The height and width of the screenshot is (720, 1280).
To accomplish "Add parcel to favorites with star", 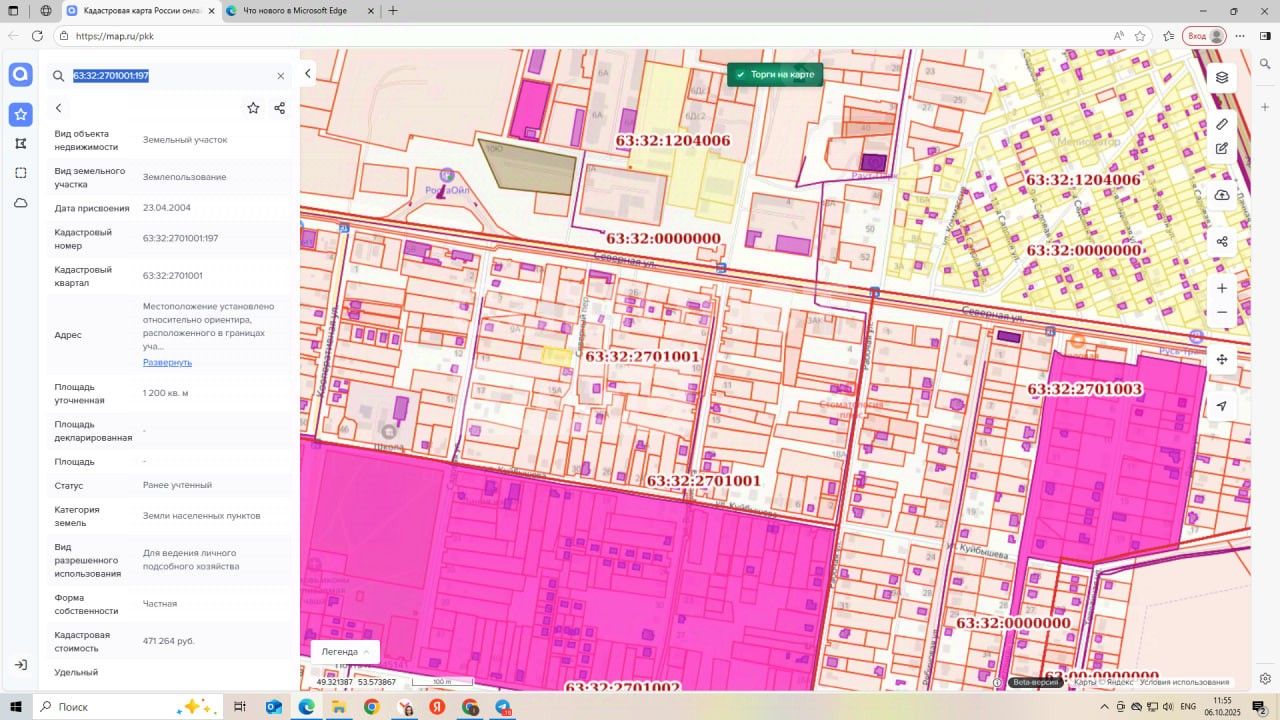I will [x=253, y=108].
